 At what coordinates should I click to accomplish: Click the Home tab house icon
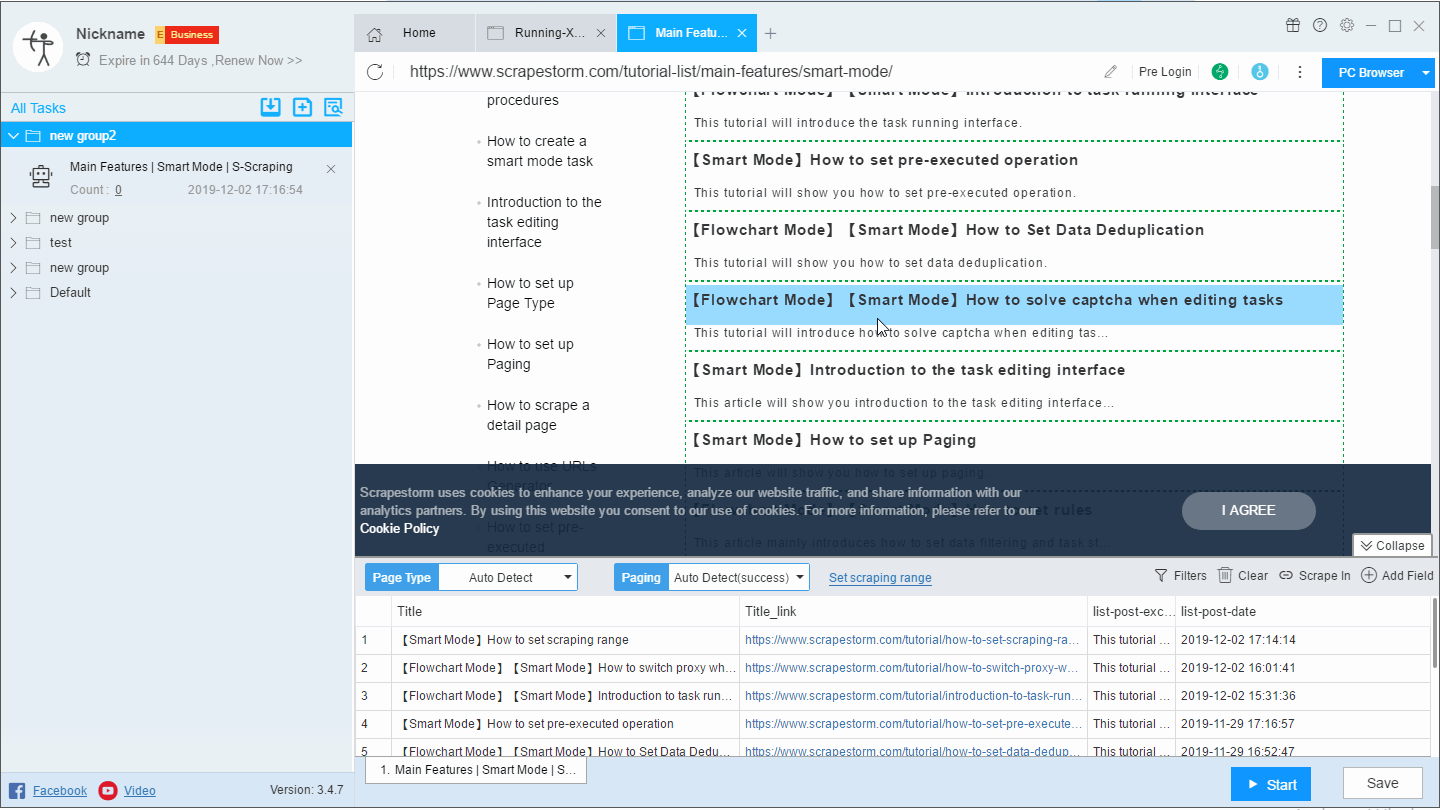[375, 34]
